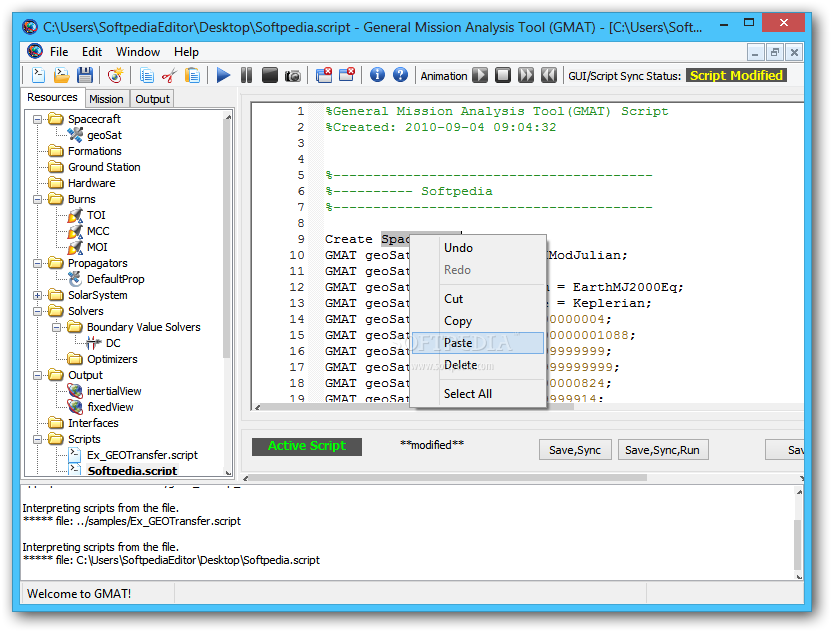Screen dimensions: 832x632
Task: Select the fixedView output item
Action: [110, 407]
